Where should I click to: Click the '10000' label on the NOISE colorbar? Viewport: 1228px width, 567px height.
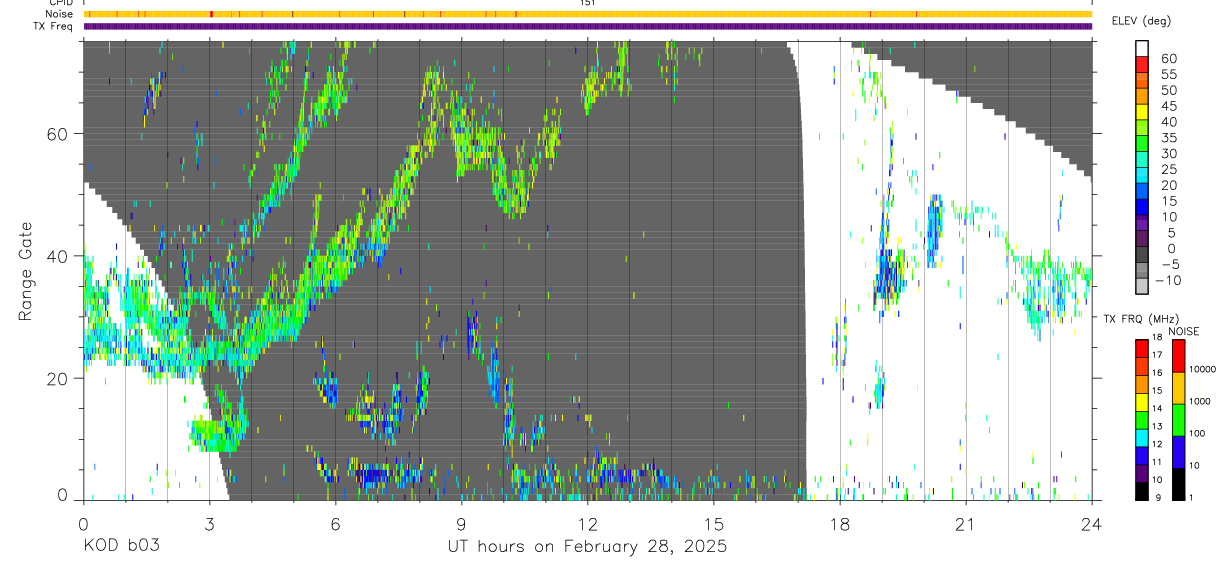(x=1204, y=370)
